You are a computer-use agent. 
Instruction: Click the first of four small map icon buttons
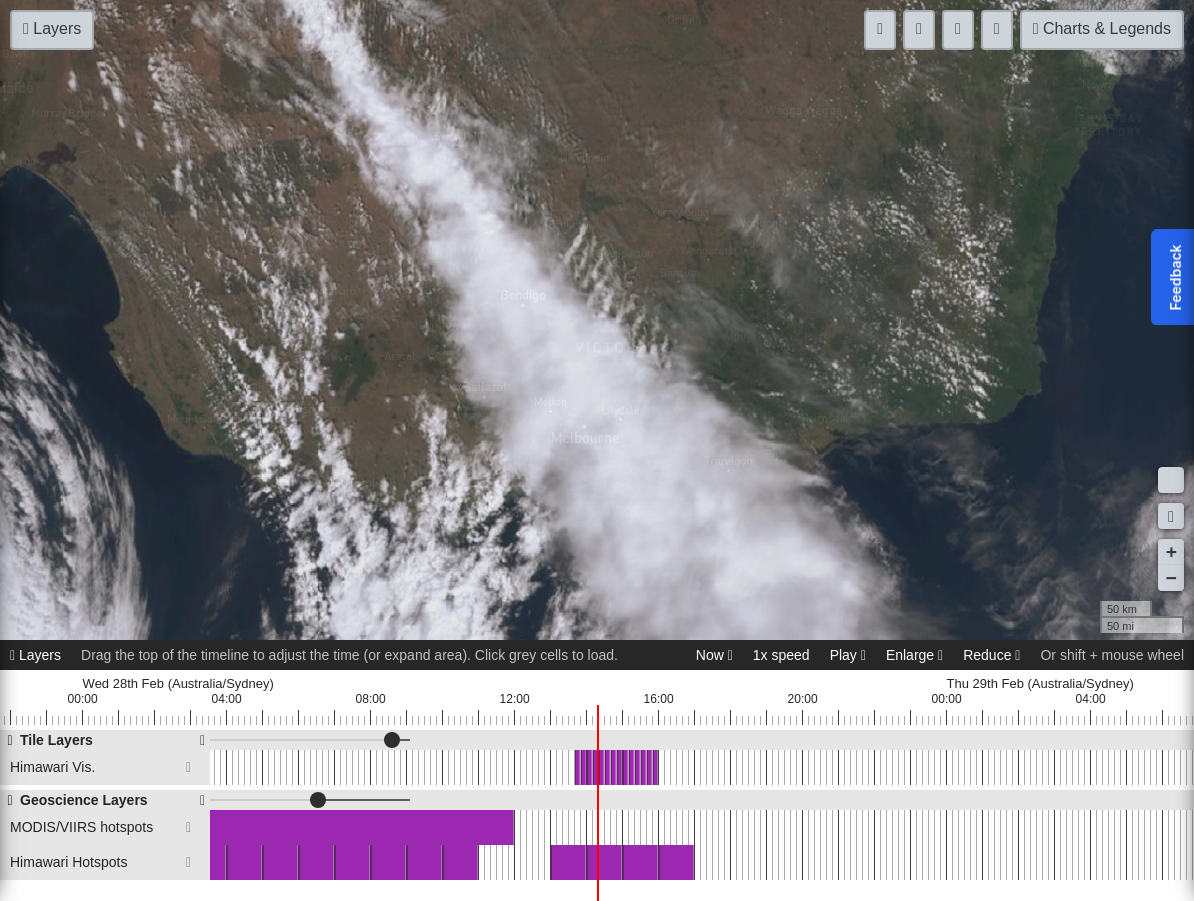tap(880, 30)
